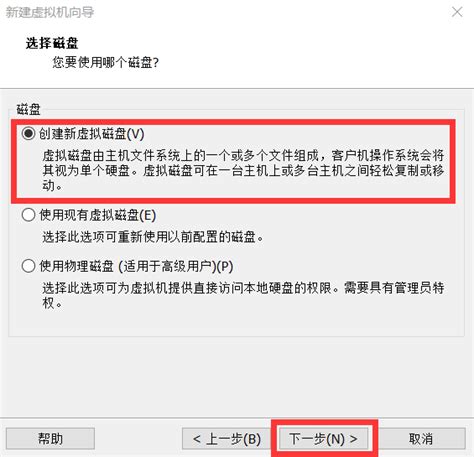Click the 您要使用哪个磁盘? subtitle

pyautogui.click(x=106, y=62)
